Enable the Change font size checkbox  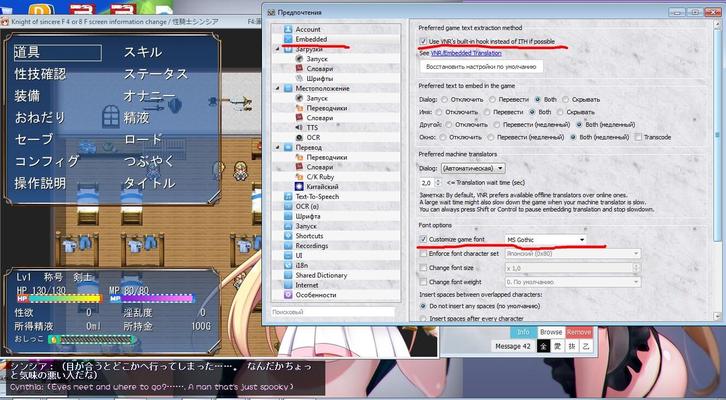point(423,268)
